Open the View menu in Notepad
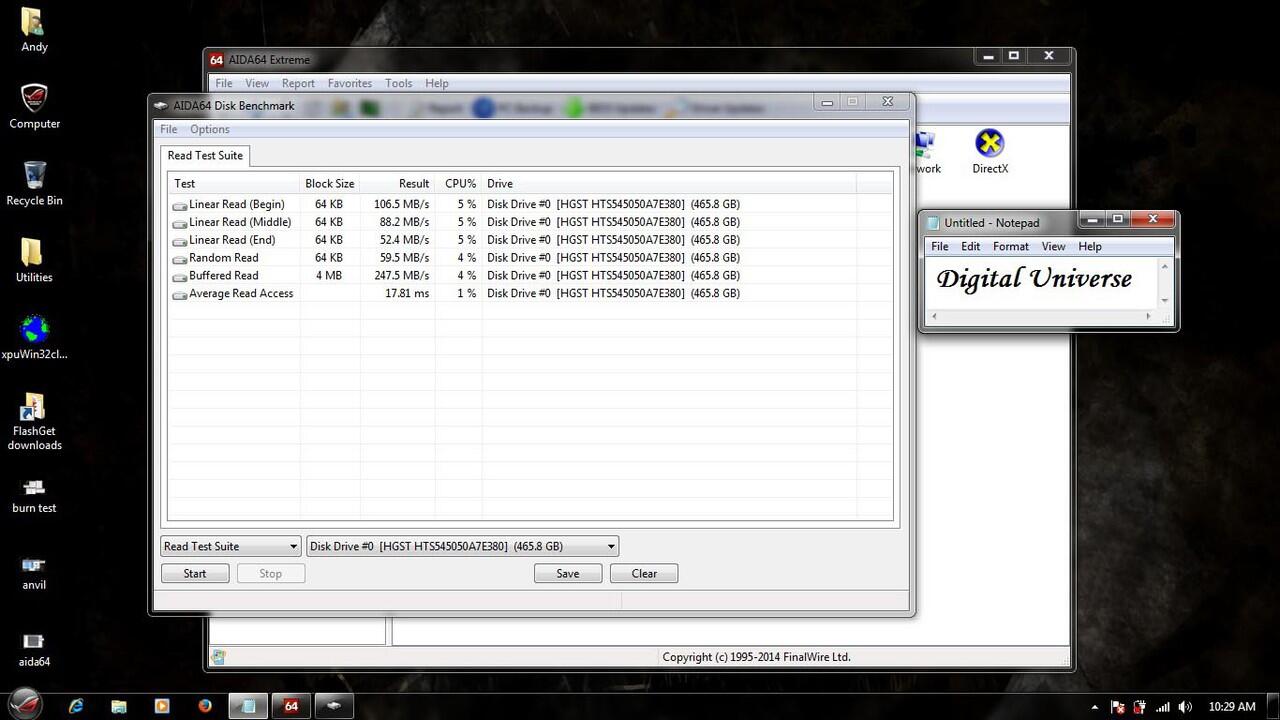This screenshot has width=1280, height=720. pyautogui.click(x=1054, y=246)
